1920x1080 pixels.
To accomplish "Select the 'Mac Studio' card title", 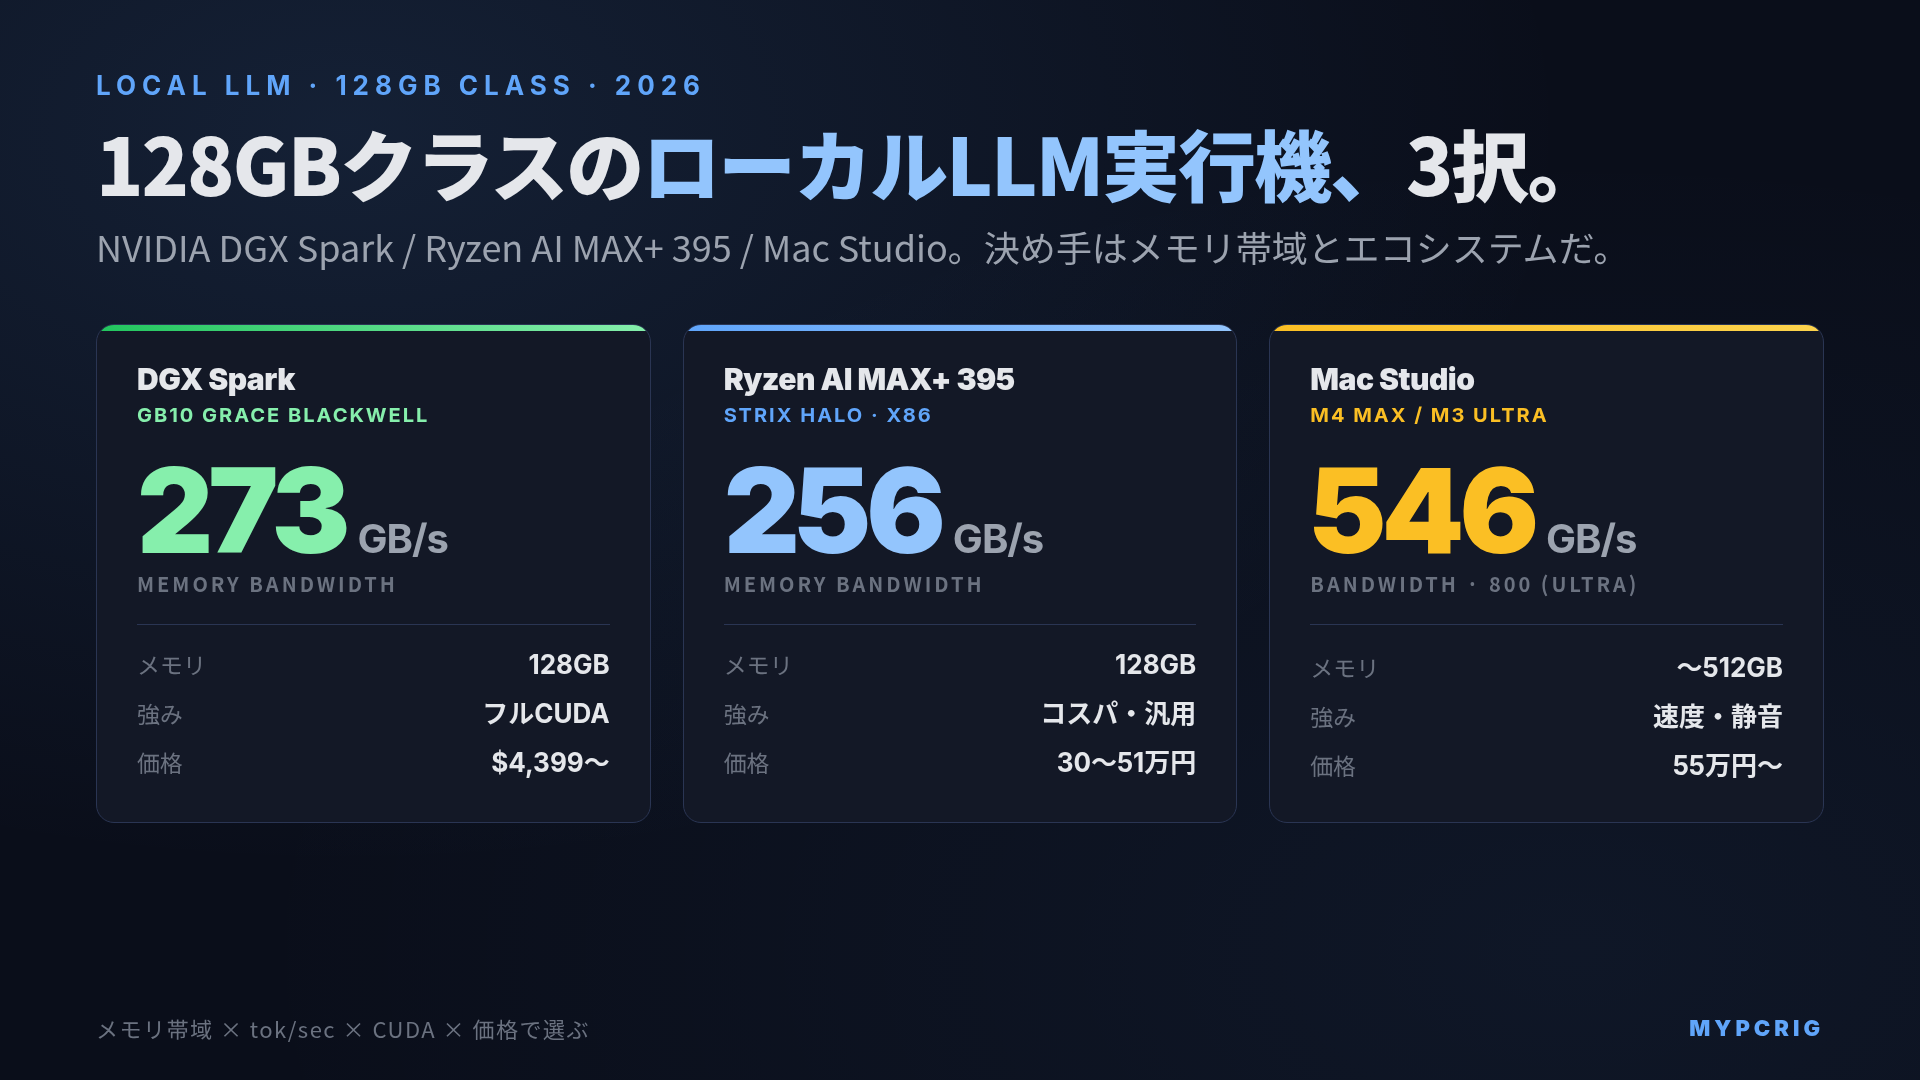I will point(1392,379).
